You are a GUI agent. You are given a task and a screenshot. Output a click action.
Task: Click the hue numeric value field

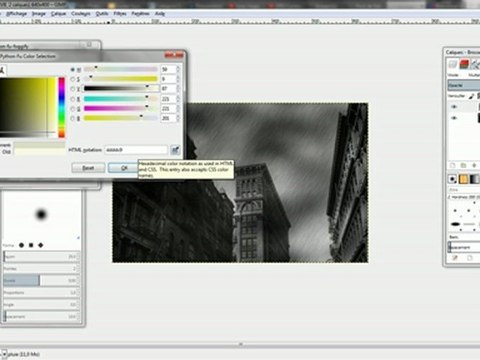[x=168, y=69]
